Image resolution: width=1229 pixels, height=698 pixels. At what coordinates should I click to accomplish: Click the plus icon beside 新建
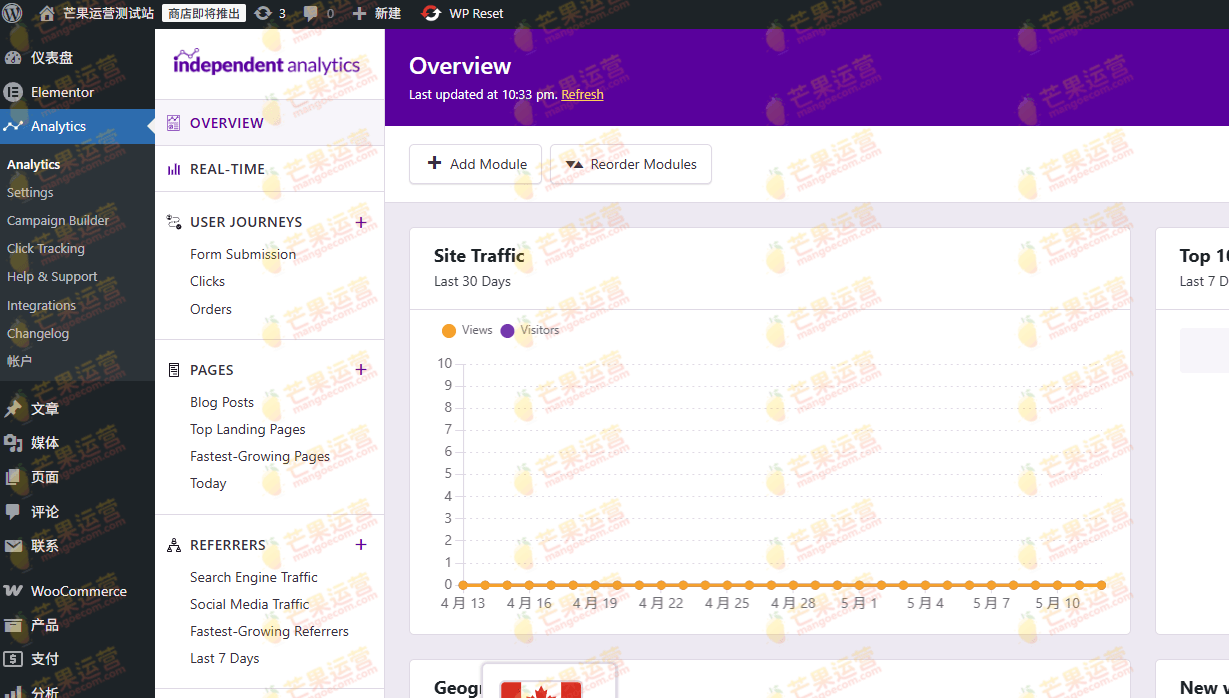click(360, 13)
